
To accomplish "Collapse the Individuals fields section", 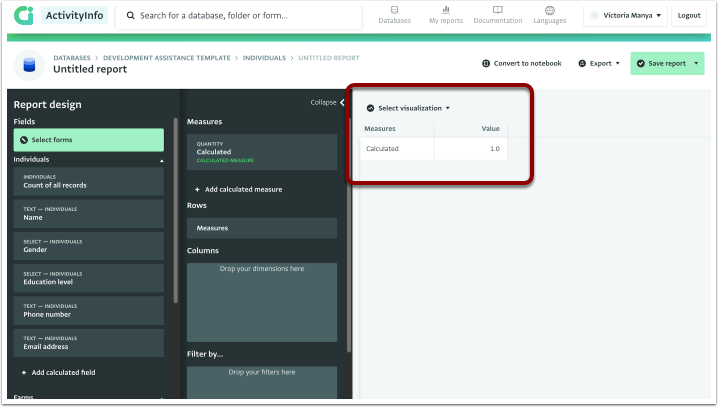I will (162, 161).
